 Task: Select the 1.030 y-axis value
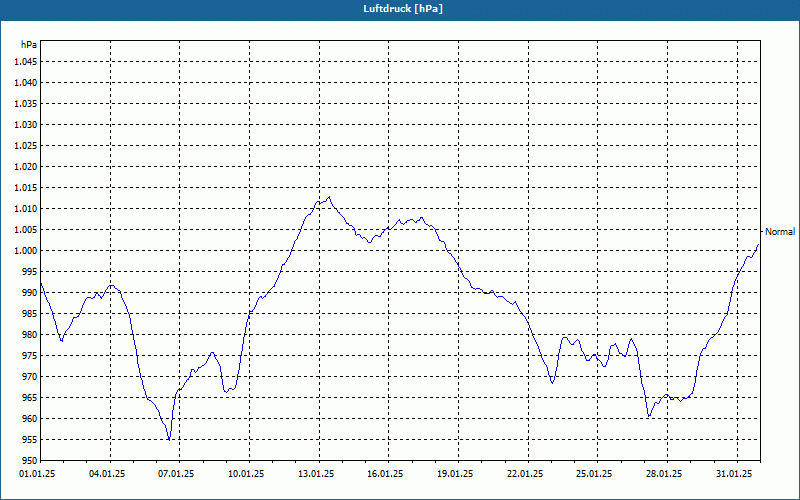(27, 124)
